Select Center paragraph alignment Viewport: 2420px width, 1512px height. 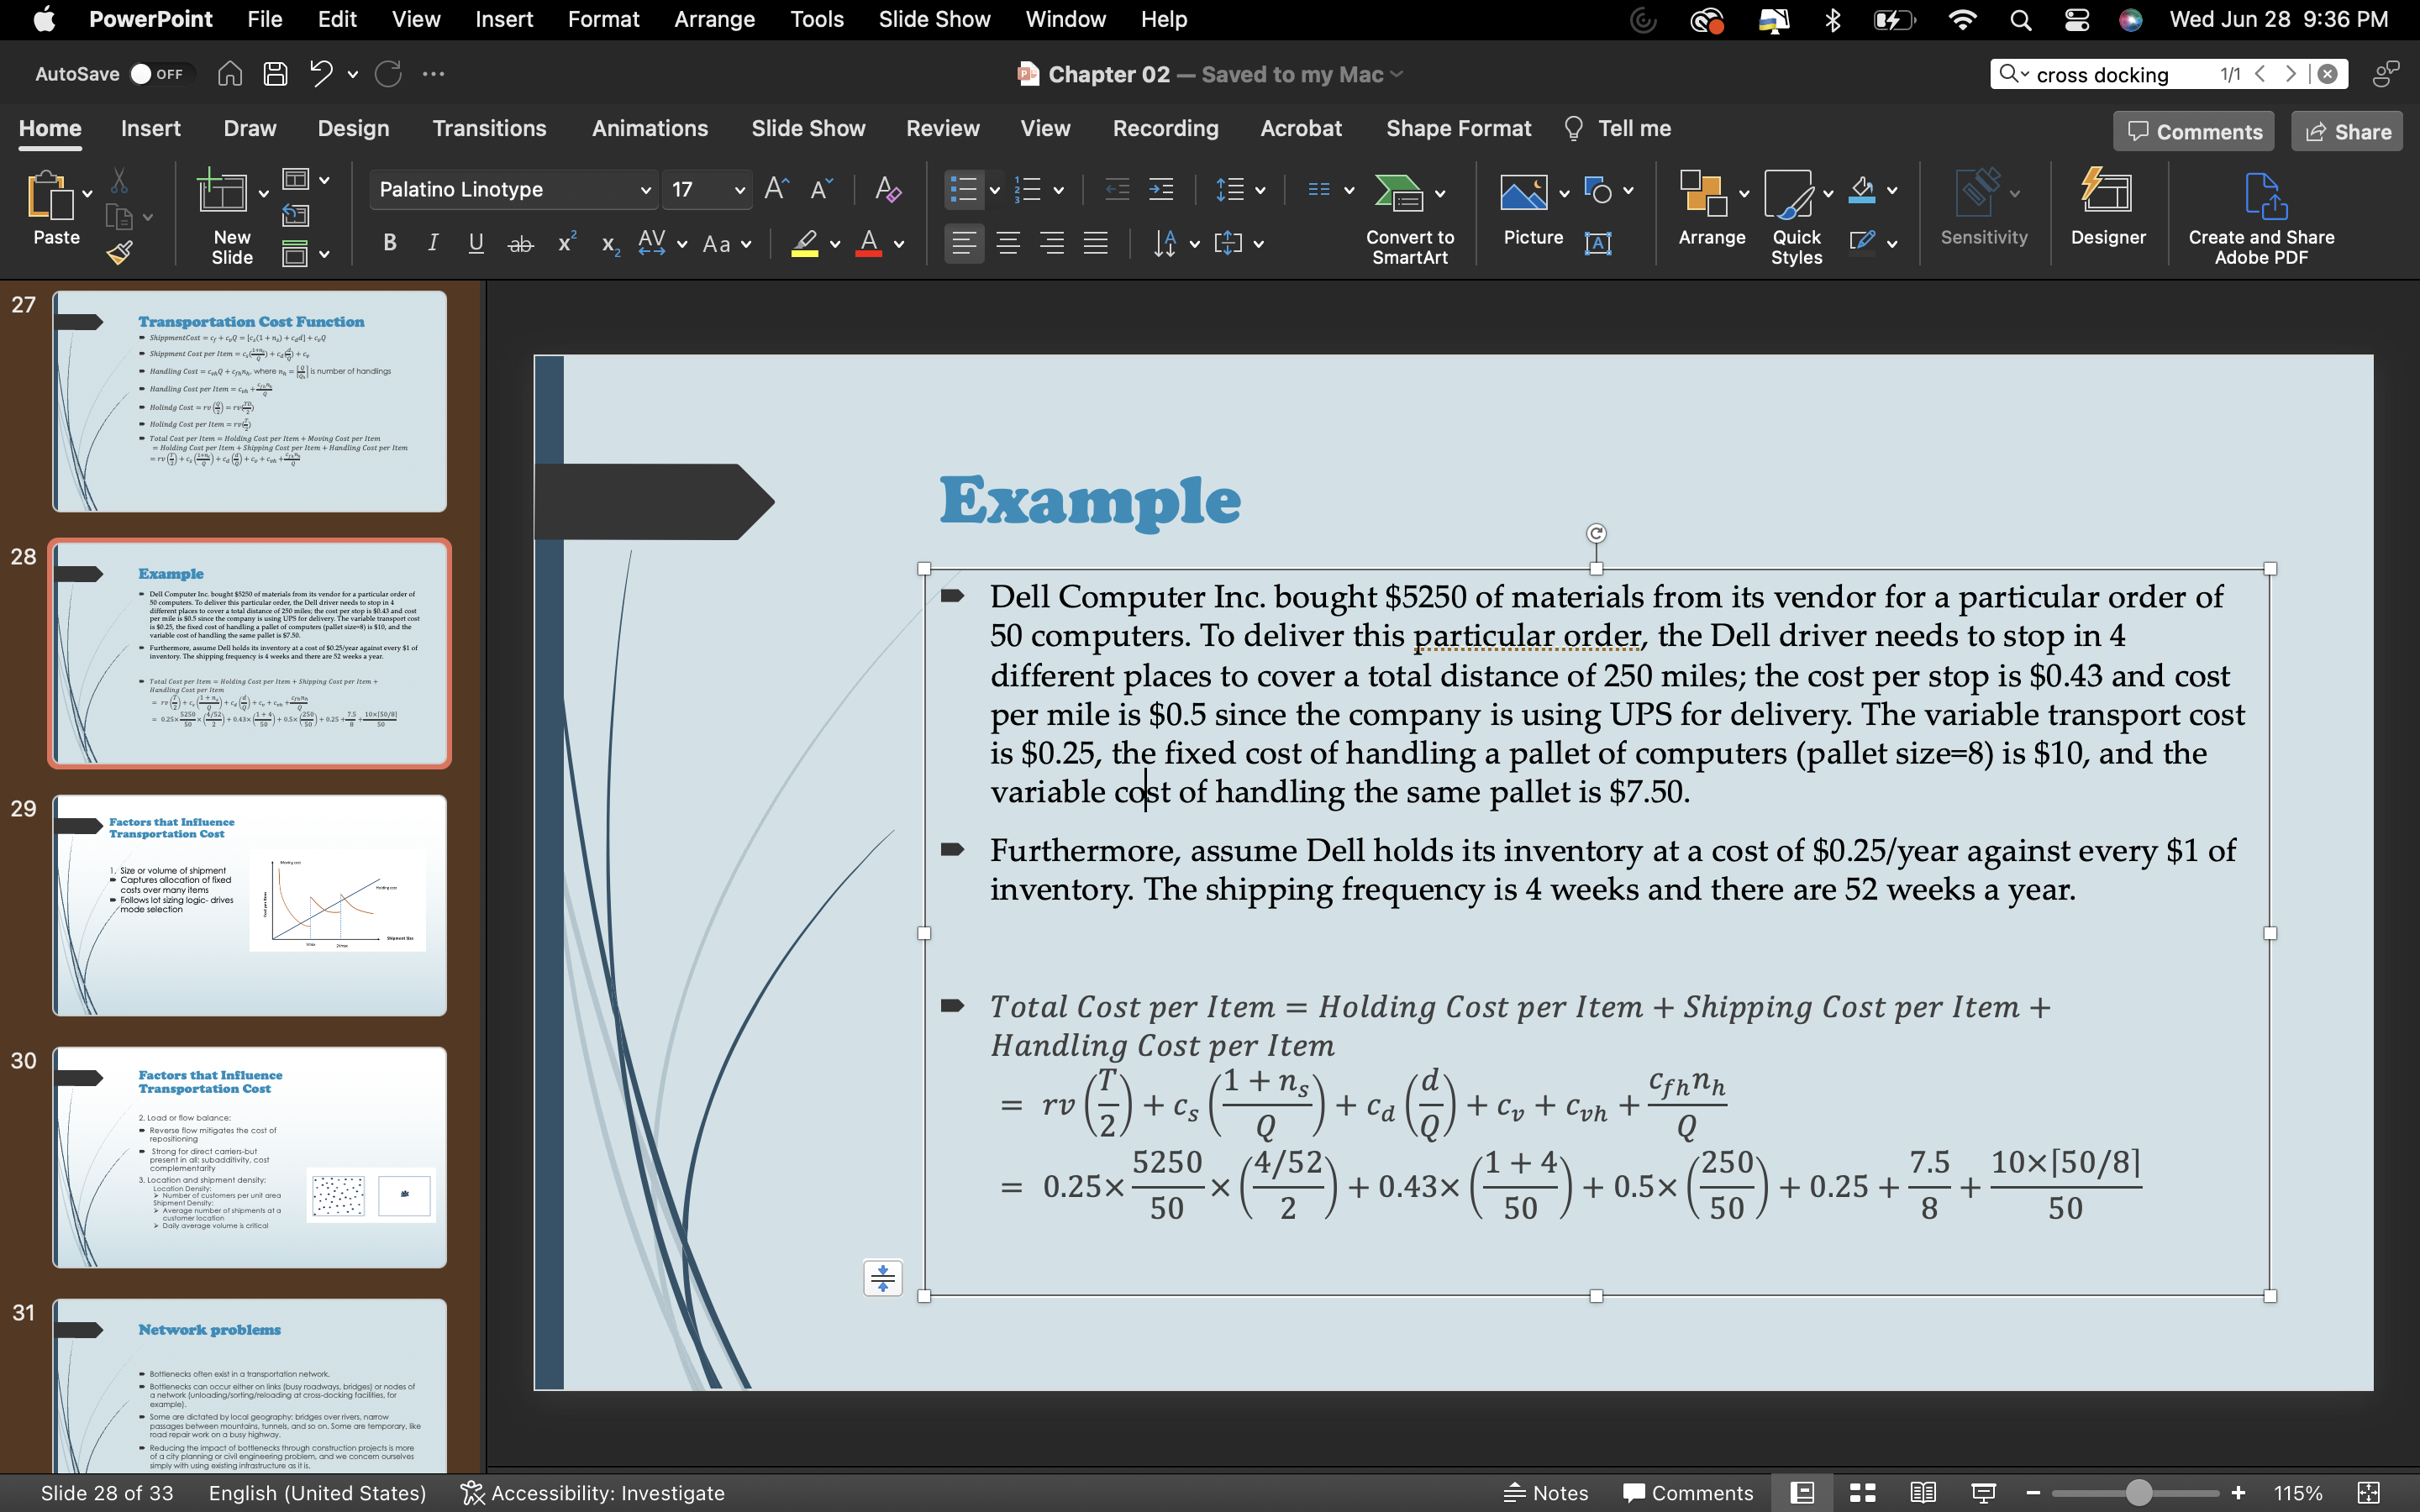pos(1008,243)
